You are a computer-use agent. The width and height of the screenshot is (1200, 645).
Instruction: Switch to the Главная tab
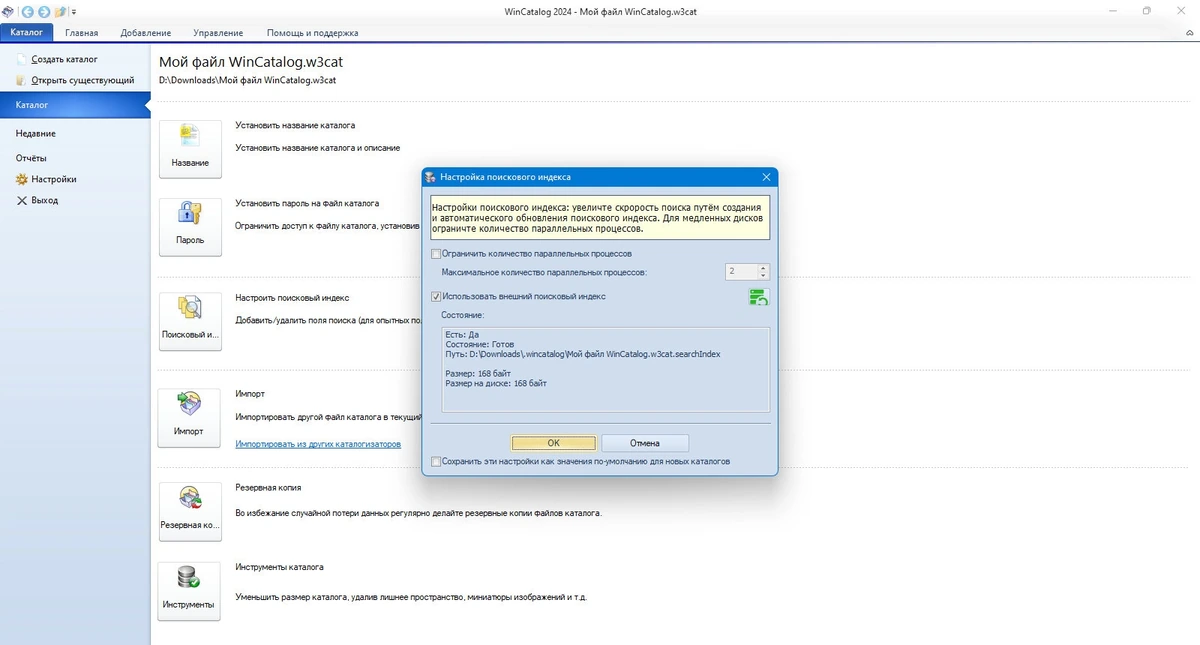(81, 32)
